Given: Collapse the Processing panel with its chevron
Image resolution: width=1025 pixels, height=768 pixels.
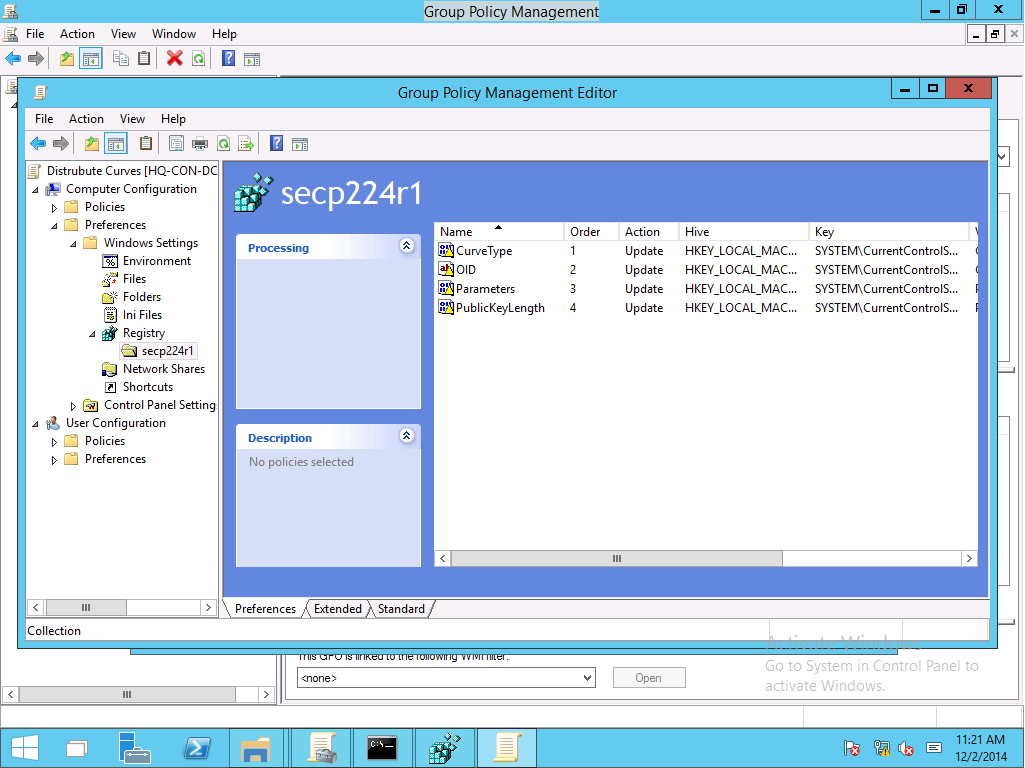Looking at the screenshot, I should click(x=406, y=247).
